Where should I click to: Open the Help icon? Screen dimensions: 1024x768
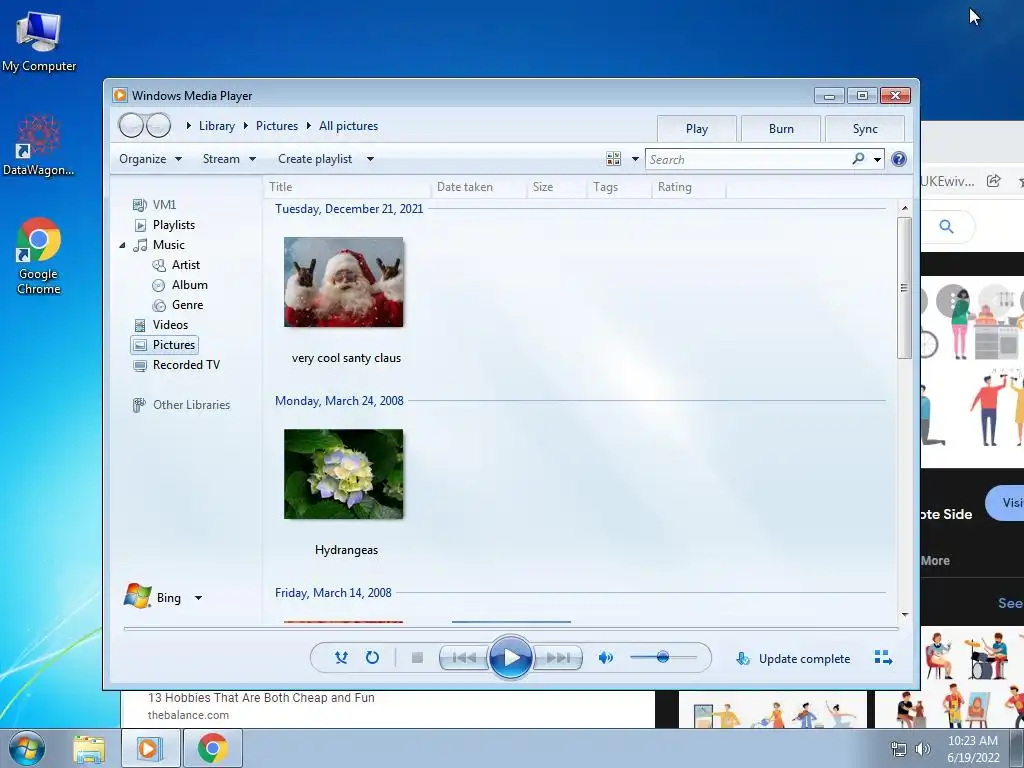[899, 159]
